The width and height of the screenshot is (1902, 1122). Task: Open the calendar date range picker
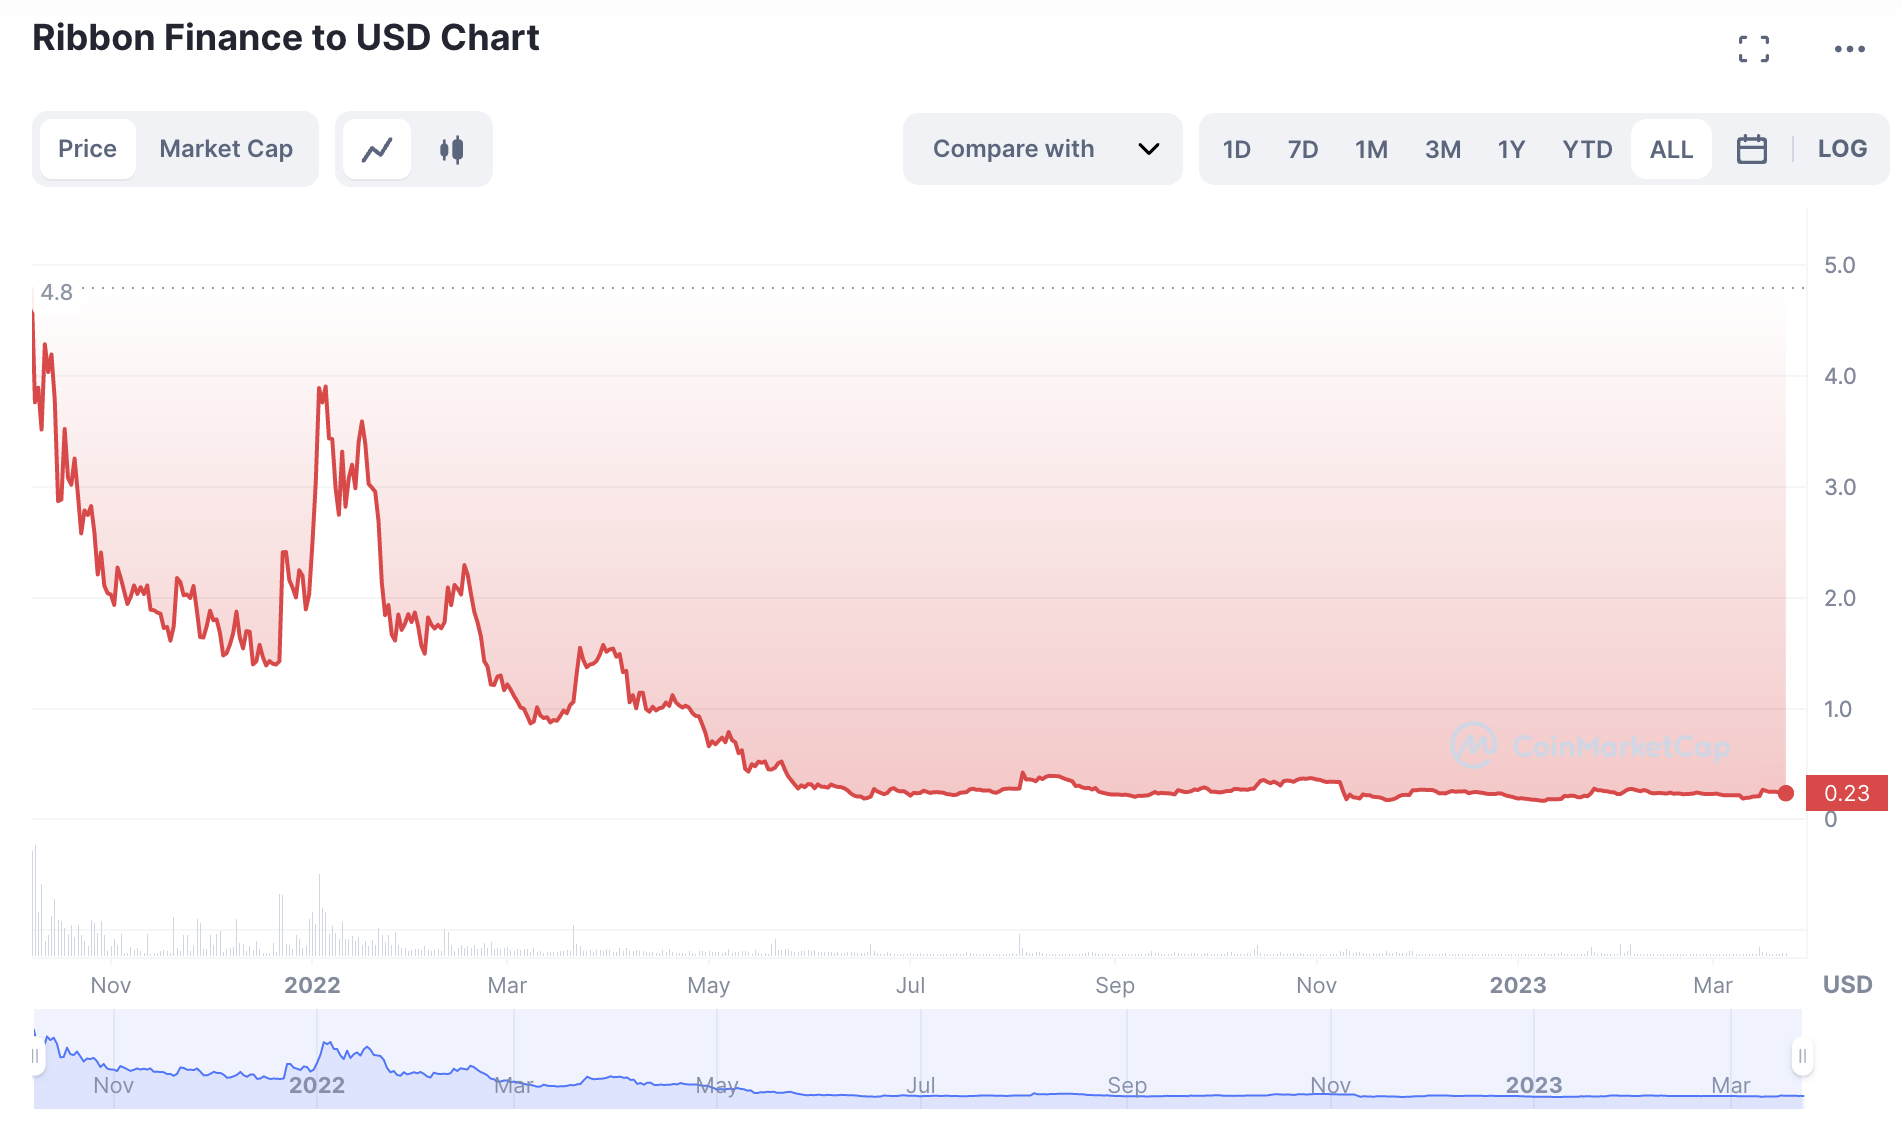1751,149
